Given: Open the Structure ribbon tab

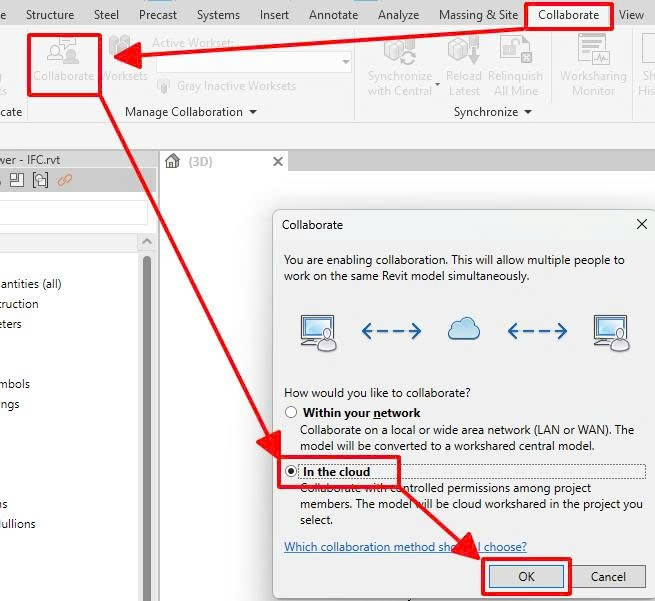Looking at the screenshot, I should pyautogui.click(x=50, y=15).
